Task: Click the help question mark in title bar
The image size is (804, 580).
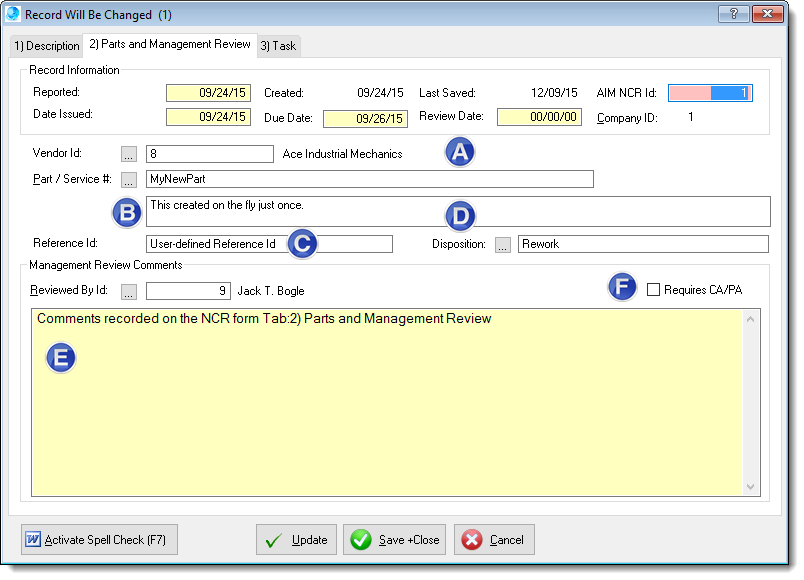Action: click(730, 14)
